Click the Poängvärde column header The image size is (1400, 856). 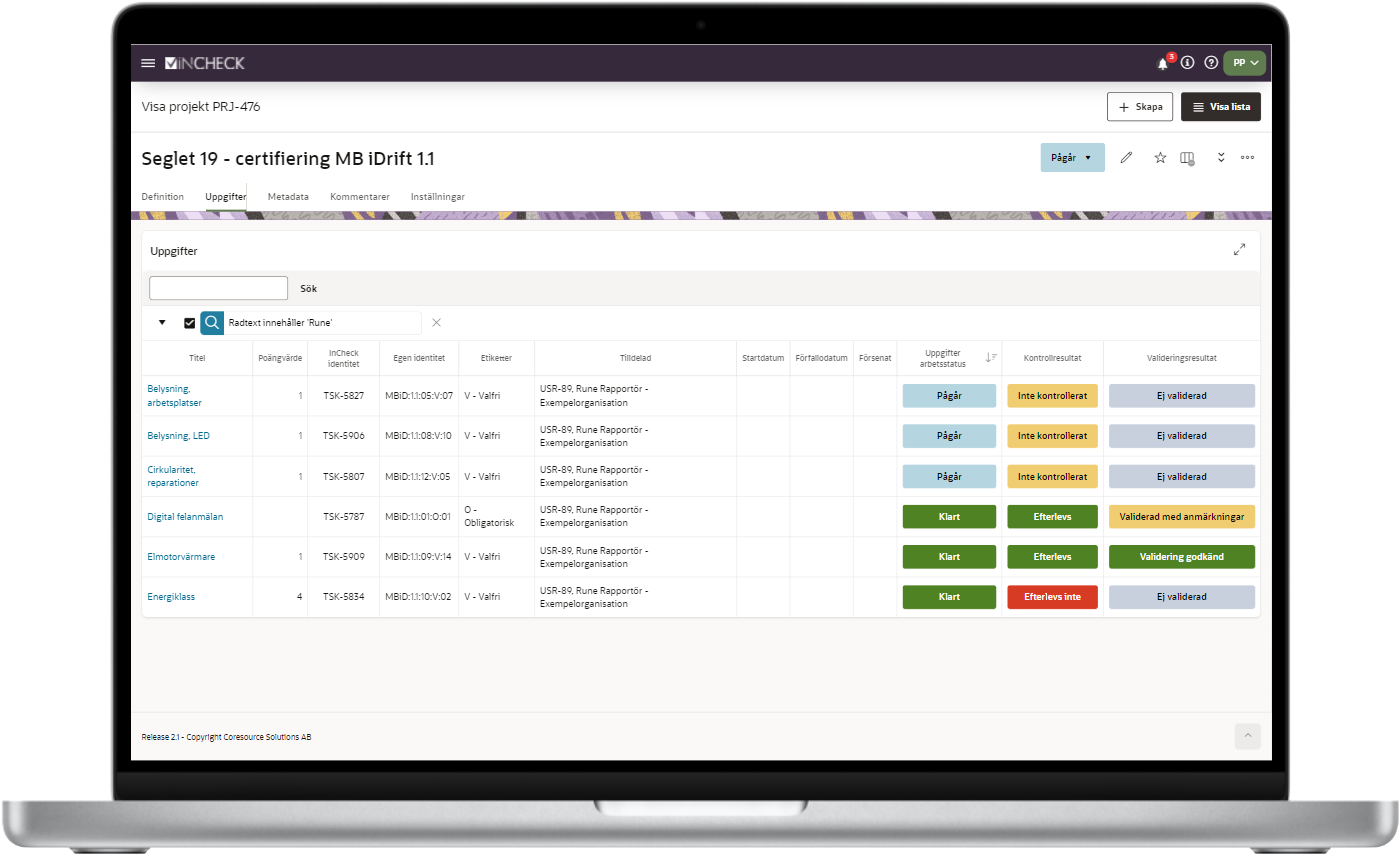click(x=280, y=358)
